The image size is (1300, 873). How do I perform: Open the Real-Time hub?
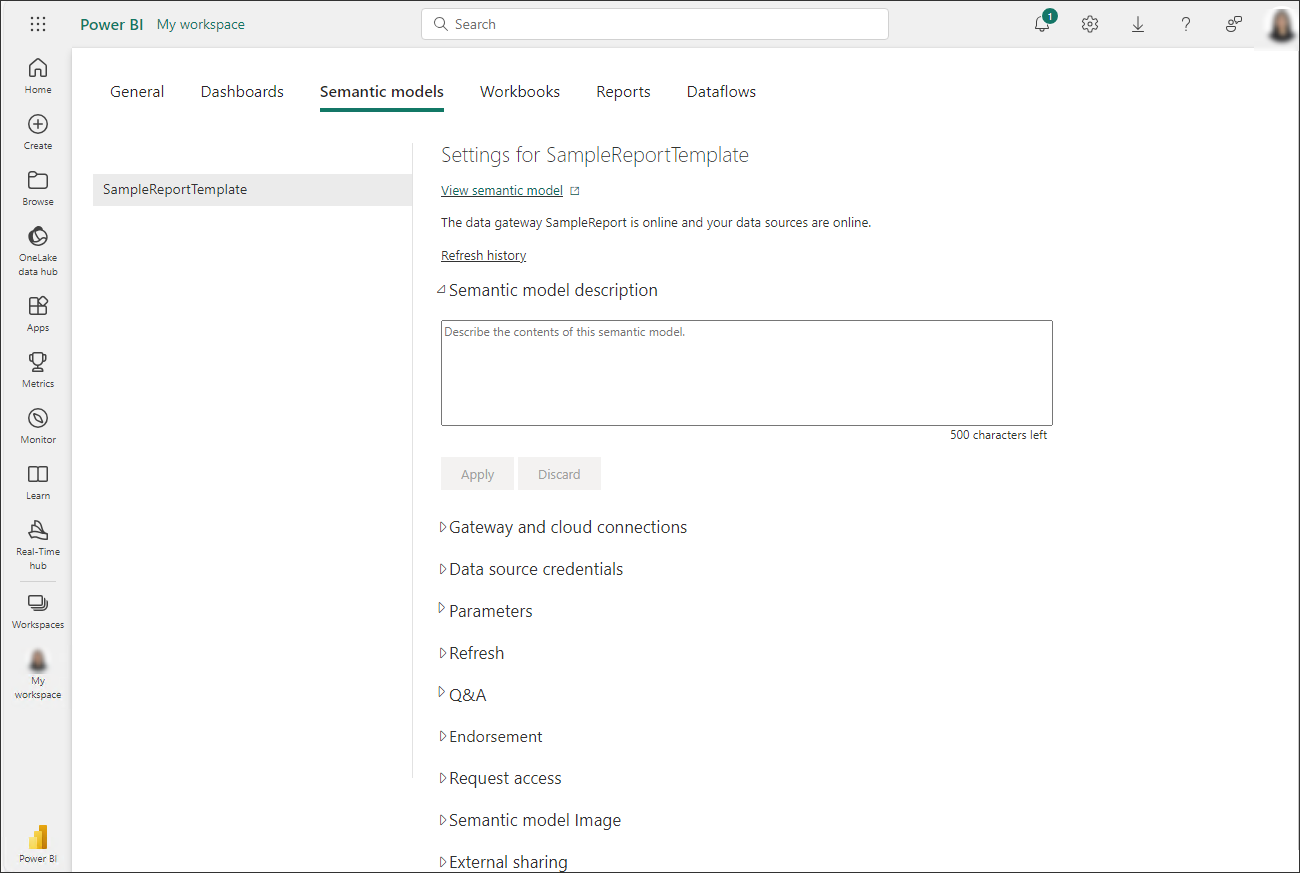(x=37, y=540)
